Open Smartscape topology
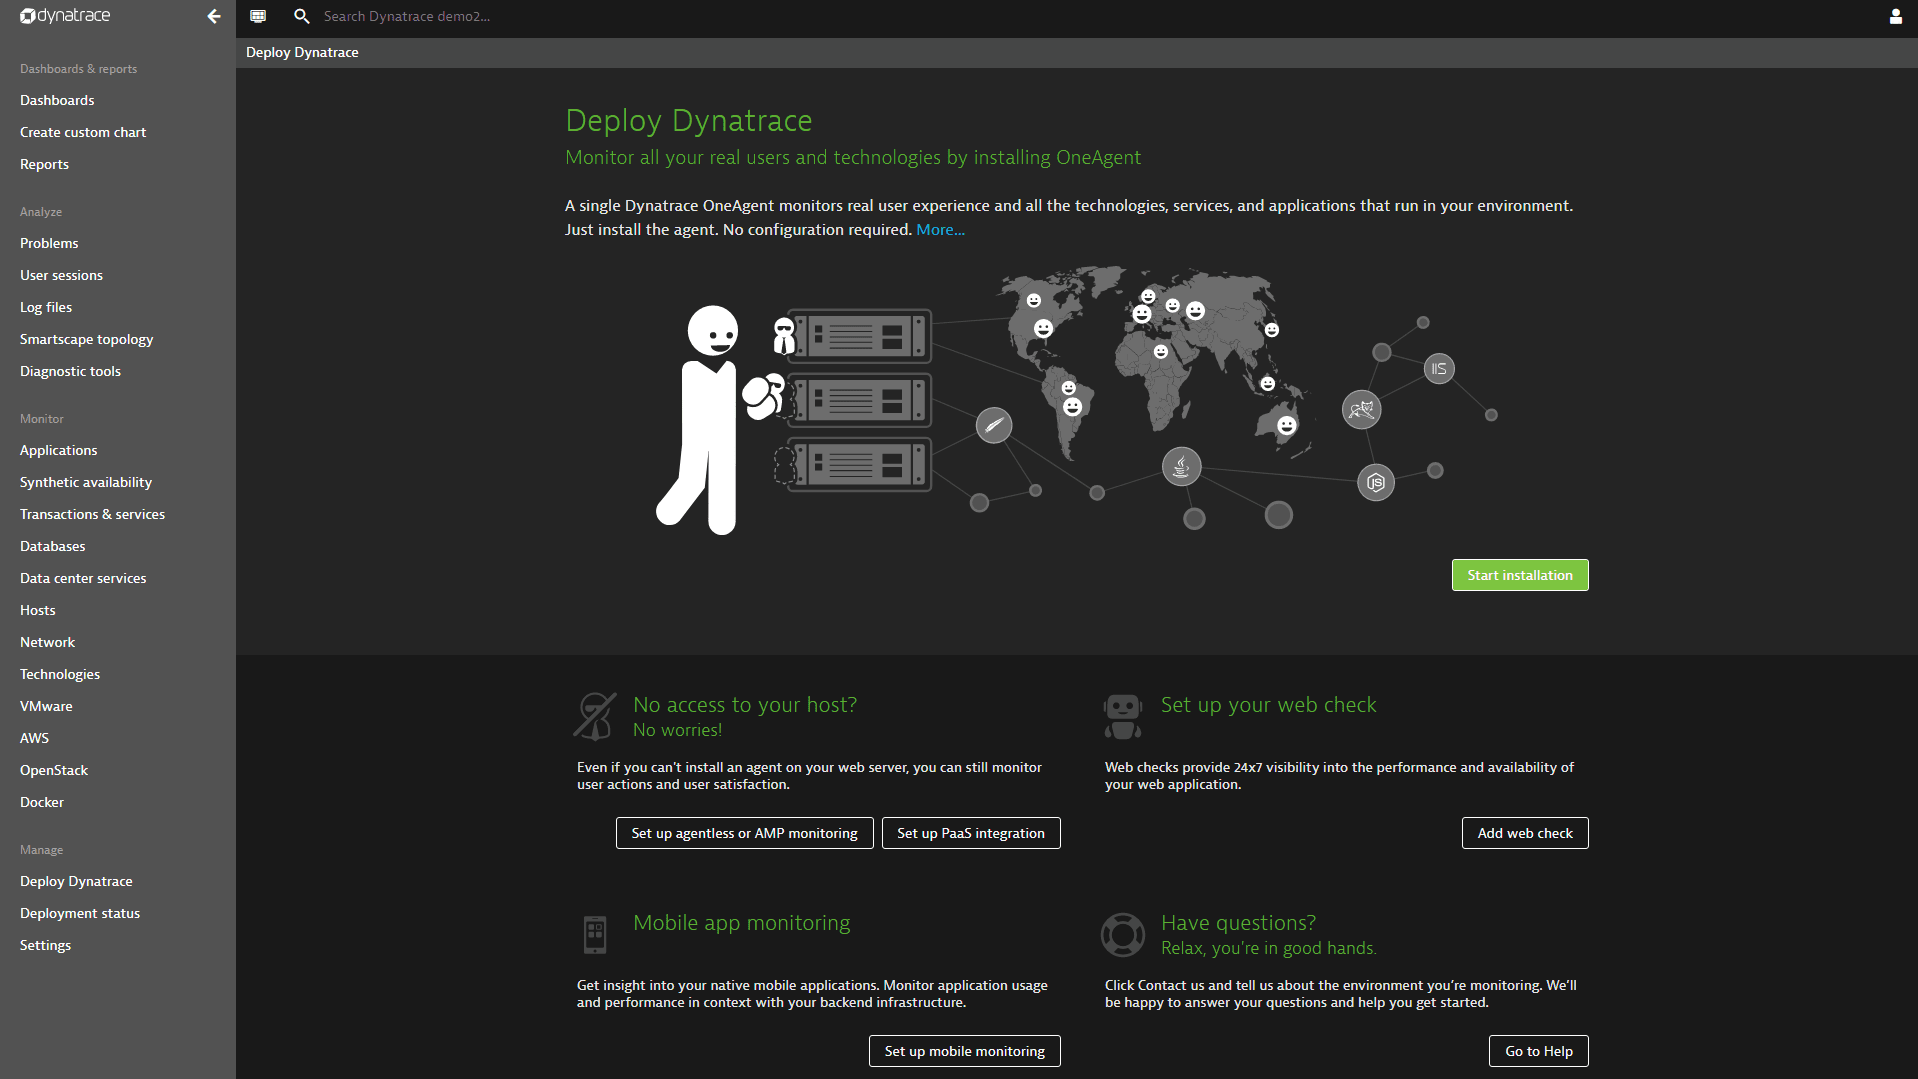Screen dimensions: 1918x1079 (x=86, y=339)
